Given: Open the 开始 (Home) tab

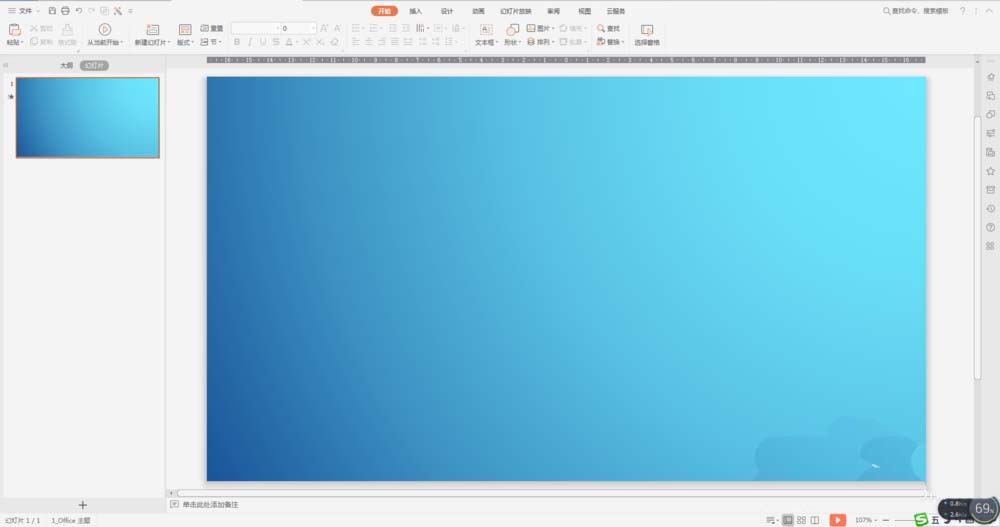Looking at the screenshot, I should (384, 11).
